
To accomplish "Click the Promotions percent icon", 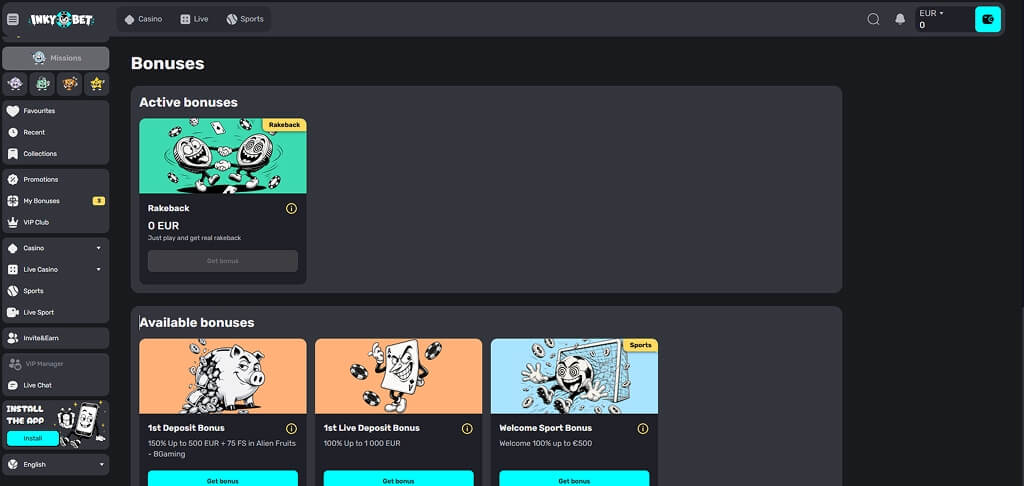I will [12, 180].
